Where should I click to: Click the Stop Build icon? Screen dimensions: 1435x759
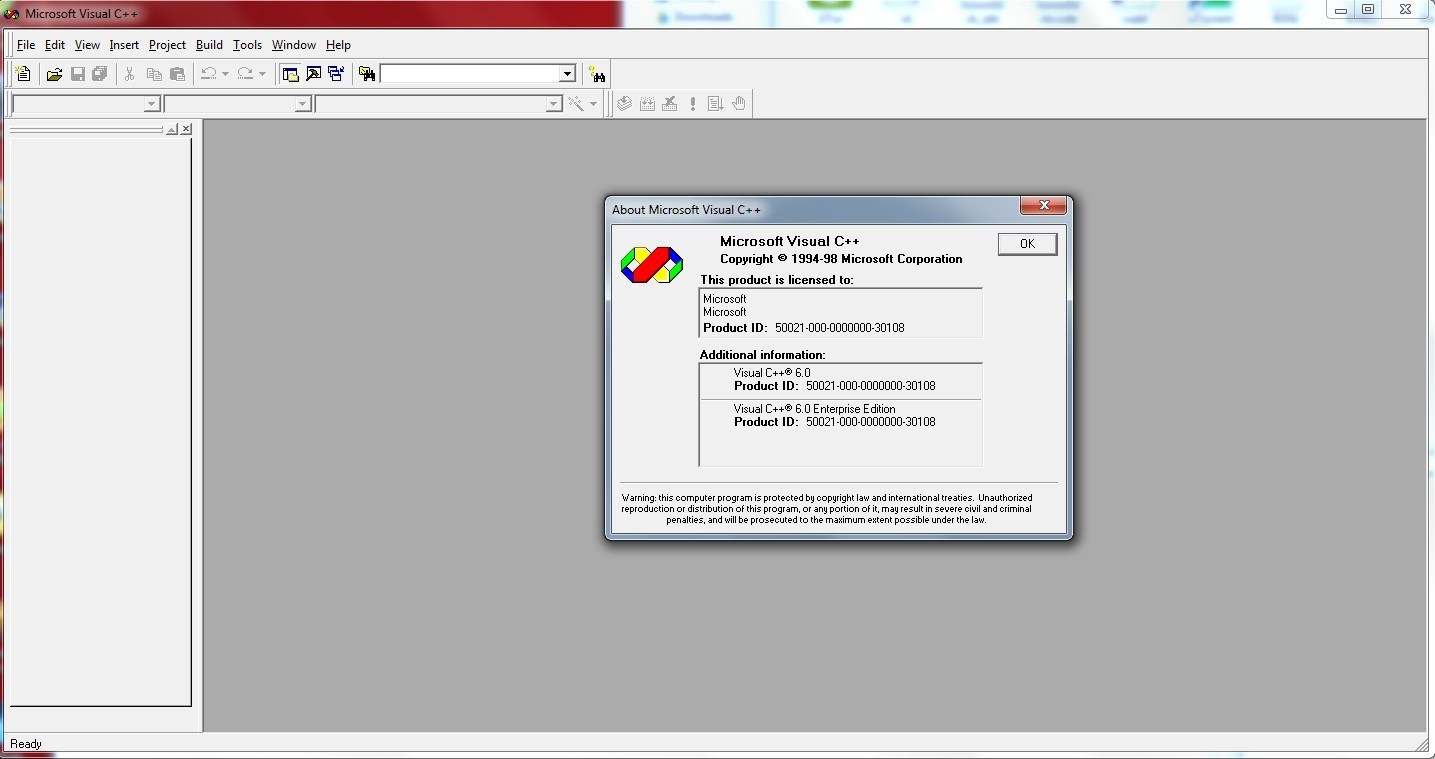tap(670, 103)
